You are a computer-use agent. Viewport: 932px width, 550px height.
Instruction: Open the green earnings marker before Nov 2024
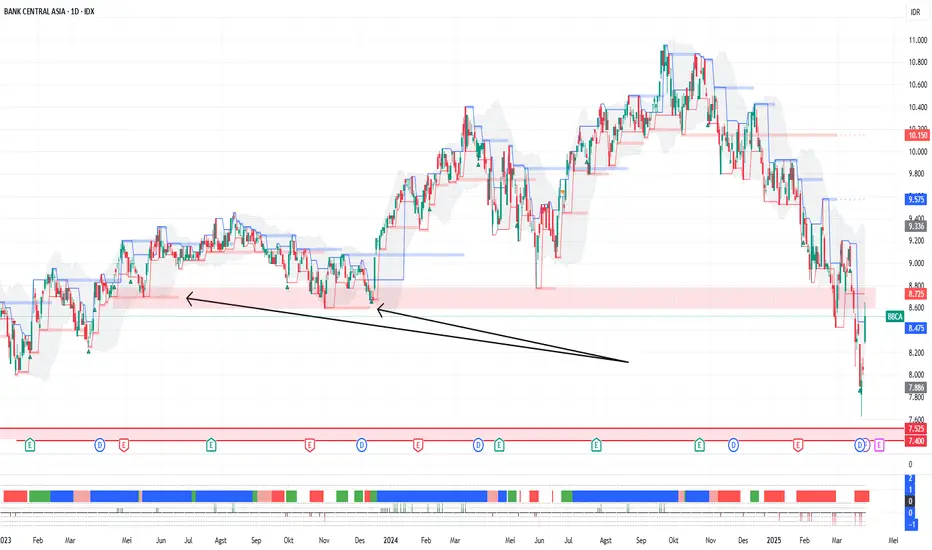700,445
